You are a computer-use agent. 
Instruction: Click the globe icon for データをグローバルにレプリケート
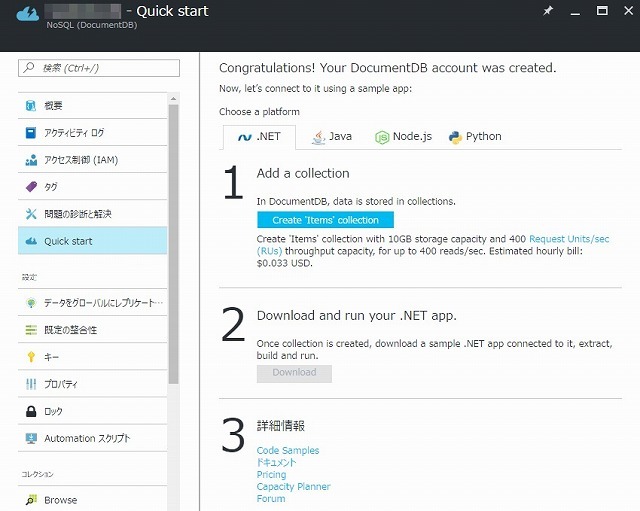[31, 302]
